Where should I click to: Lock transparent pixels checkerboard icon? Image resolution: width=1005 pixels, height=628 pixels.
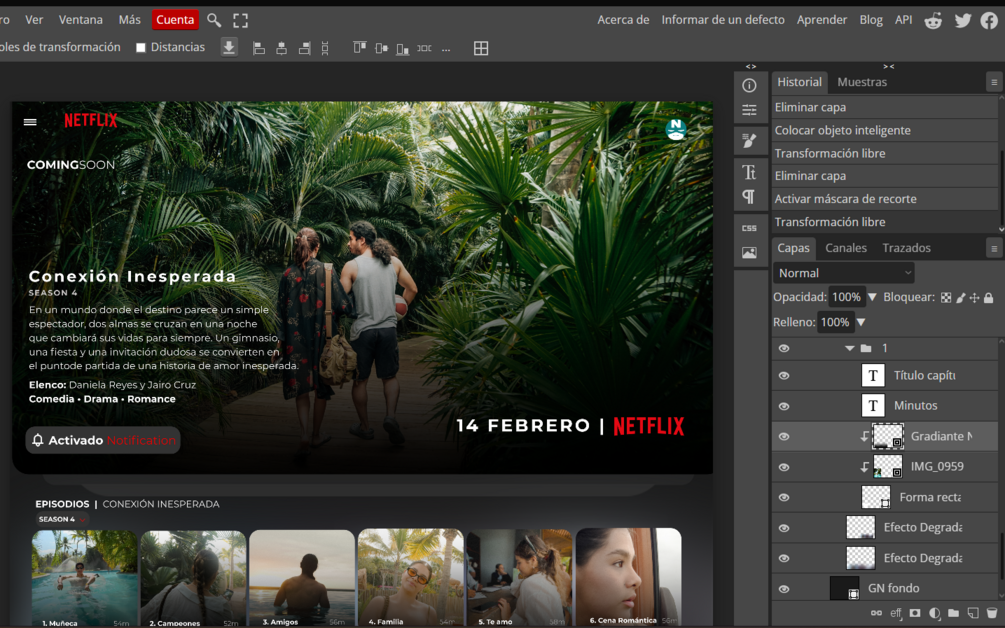coord(946,297)
